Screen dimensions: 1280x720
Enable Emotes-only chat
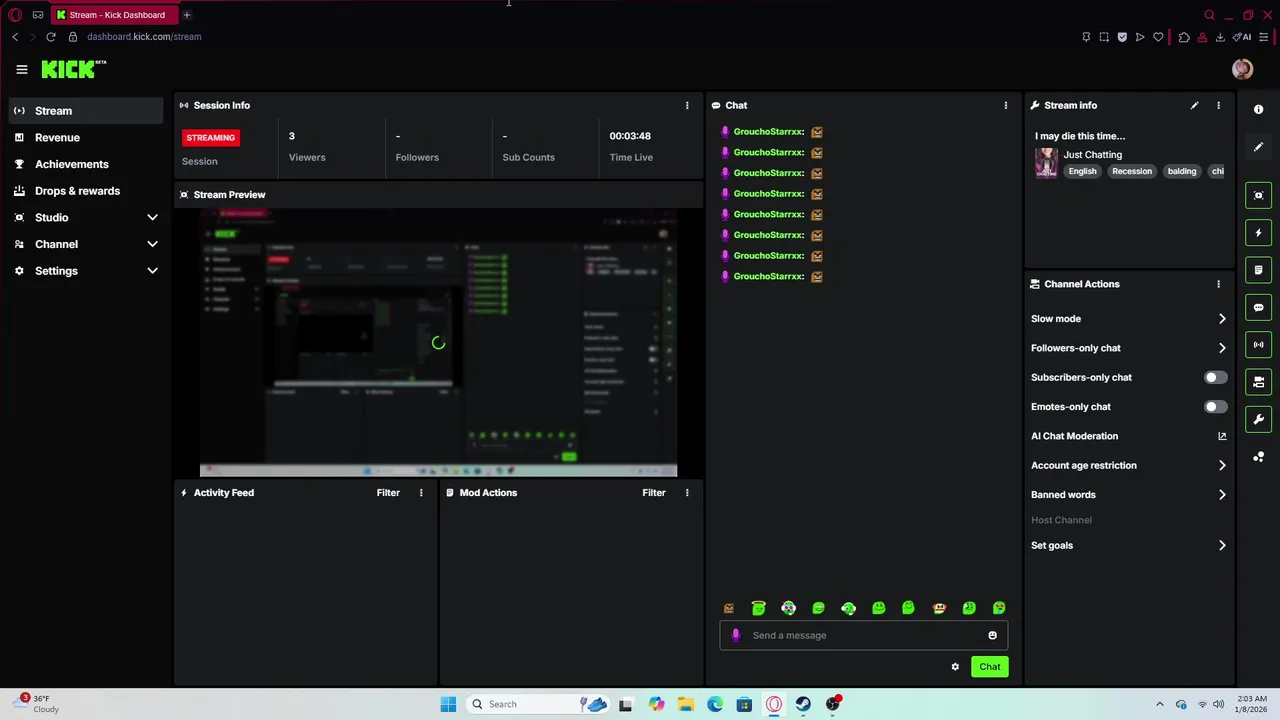click(1215, 407)
